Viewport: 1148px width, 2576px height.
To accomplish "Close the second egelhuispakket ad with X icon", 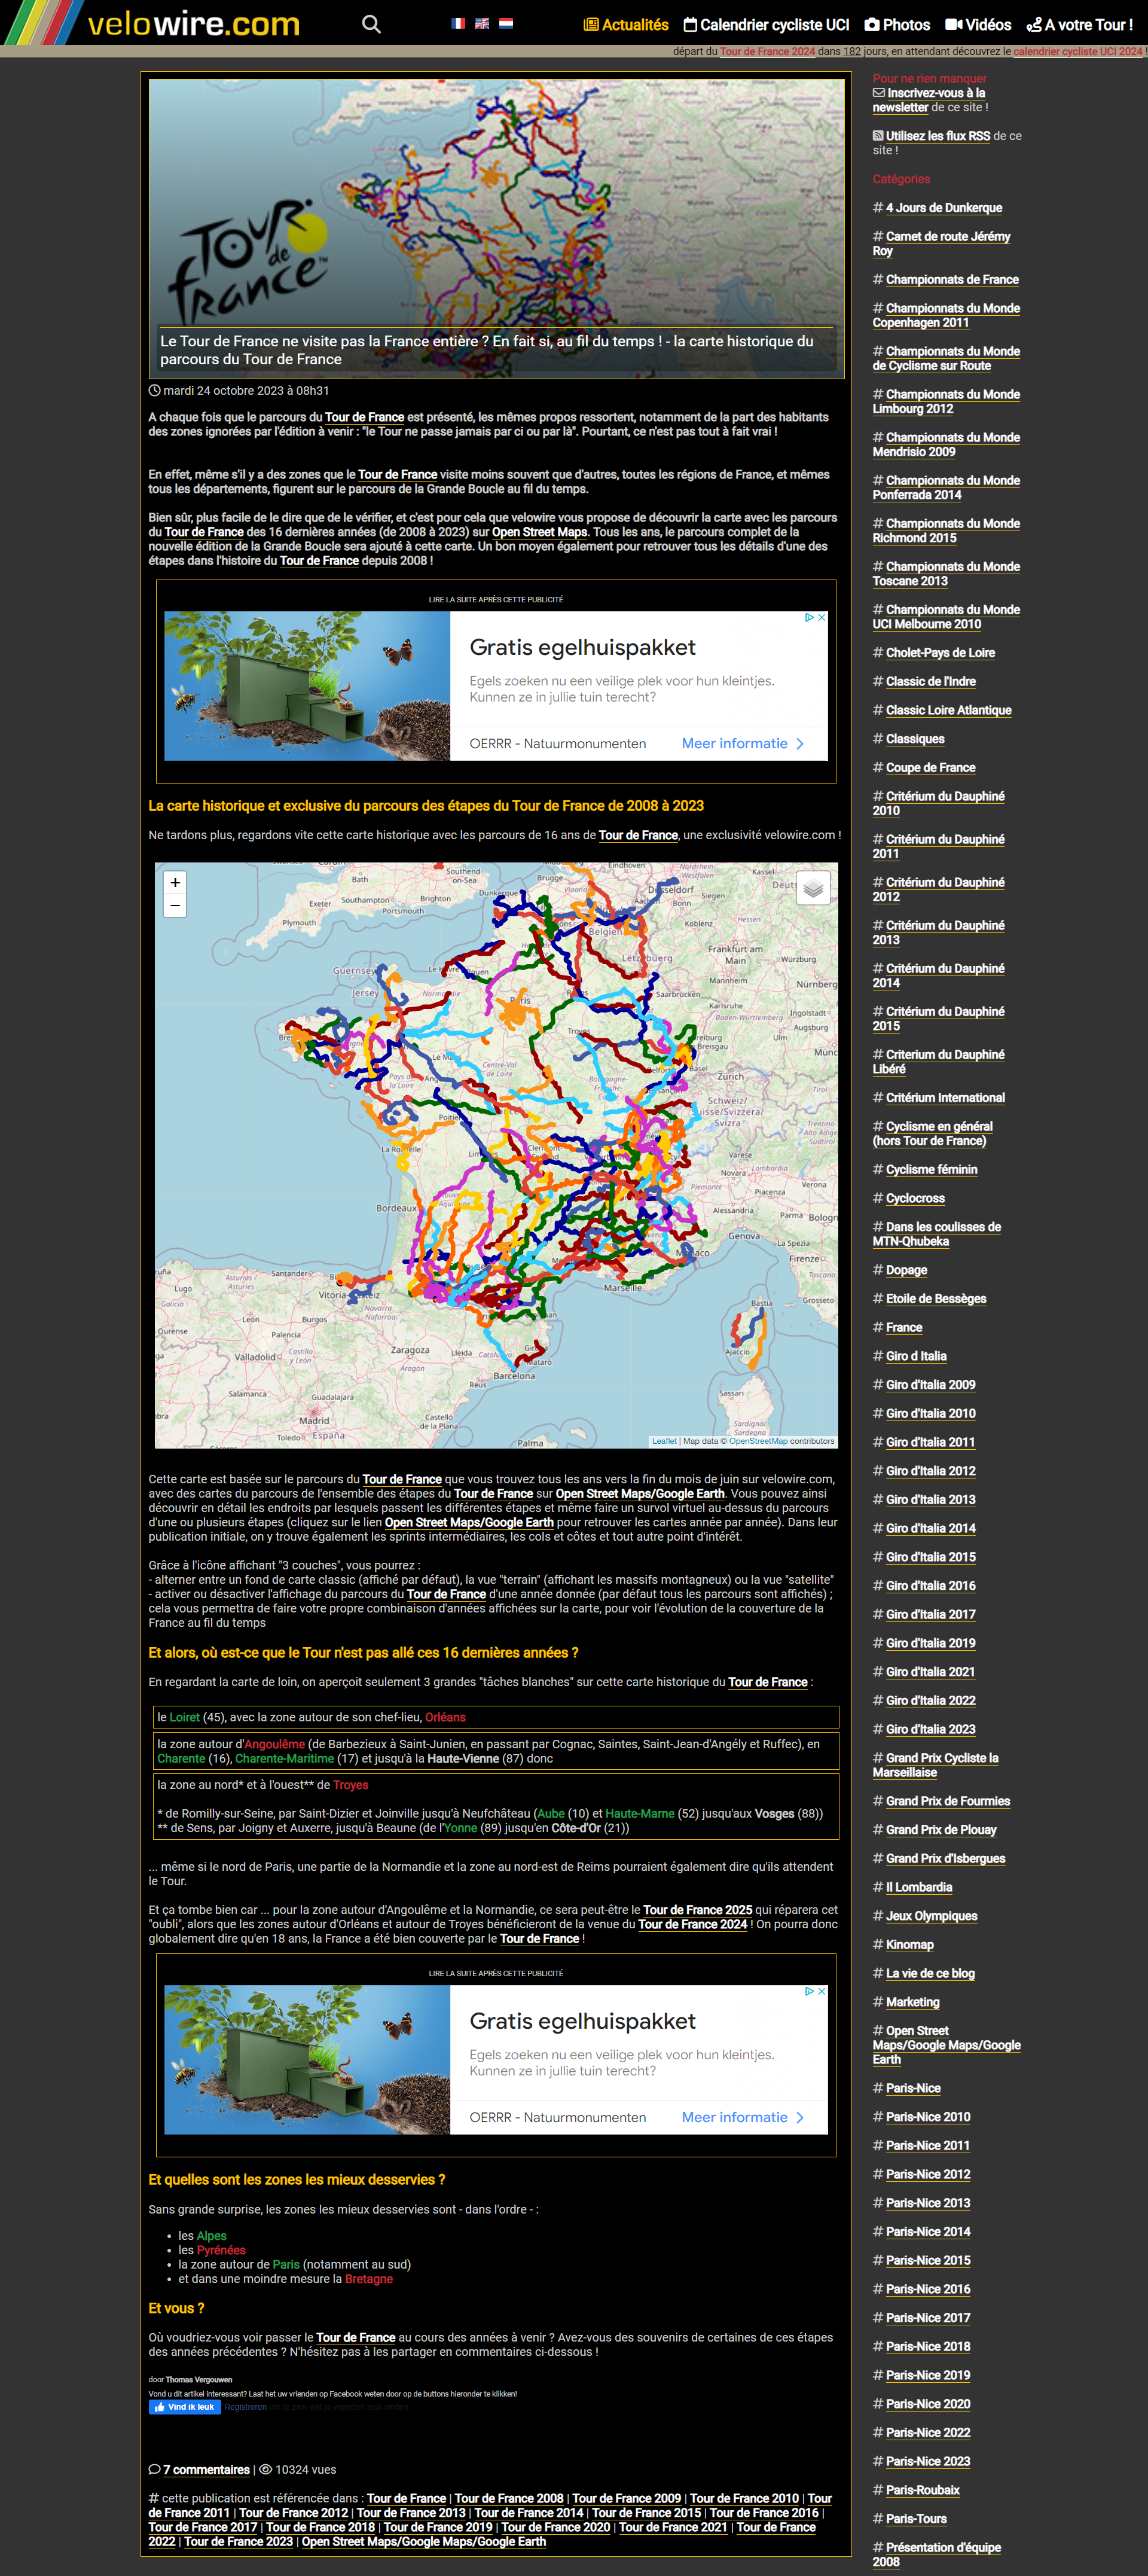I will coord(822,1991).
